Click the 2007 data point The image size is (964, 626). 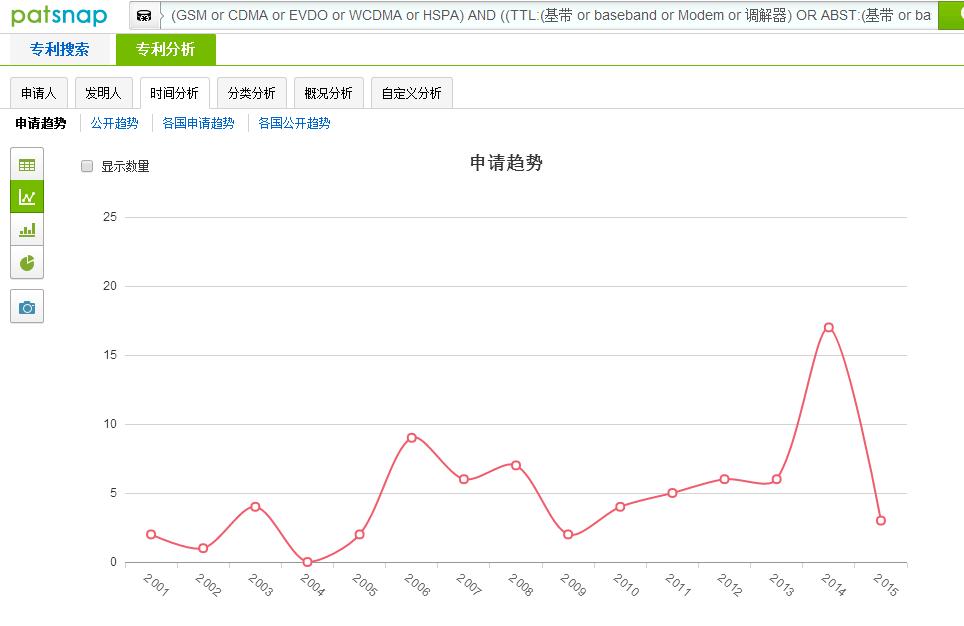point(464,479)
